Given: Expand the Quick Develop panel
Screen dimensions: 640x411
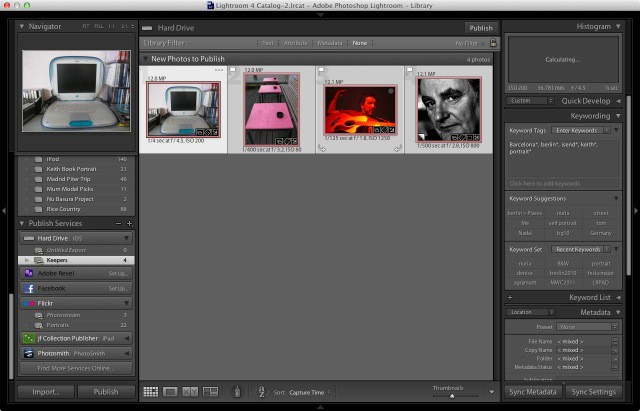Looking at the screenshot, I should pyautogui.click(x=618, y=101).
